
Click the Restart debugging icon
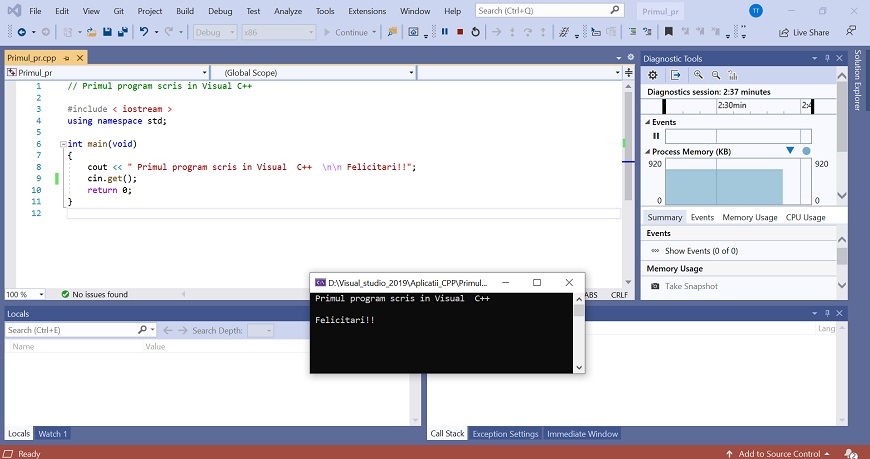[x=474, y=32]
